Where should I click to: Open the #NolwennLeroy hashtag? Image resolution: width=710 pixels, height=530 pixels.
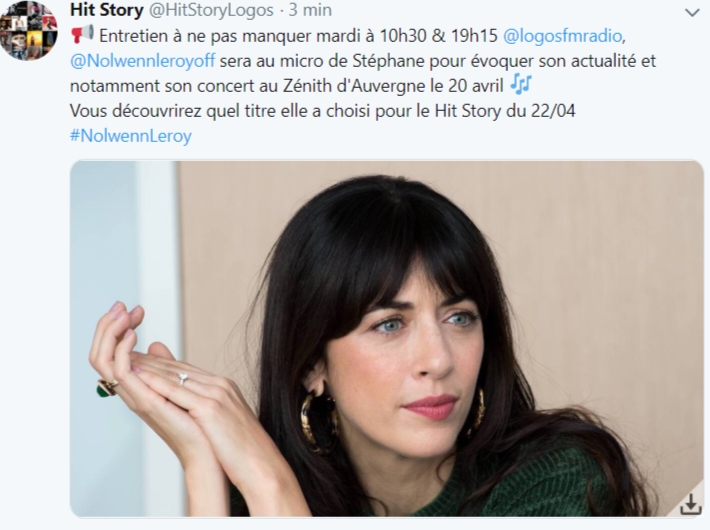[x=130, y=136]
